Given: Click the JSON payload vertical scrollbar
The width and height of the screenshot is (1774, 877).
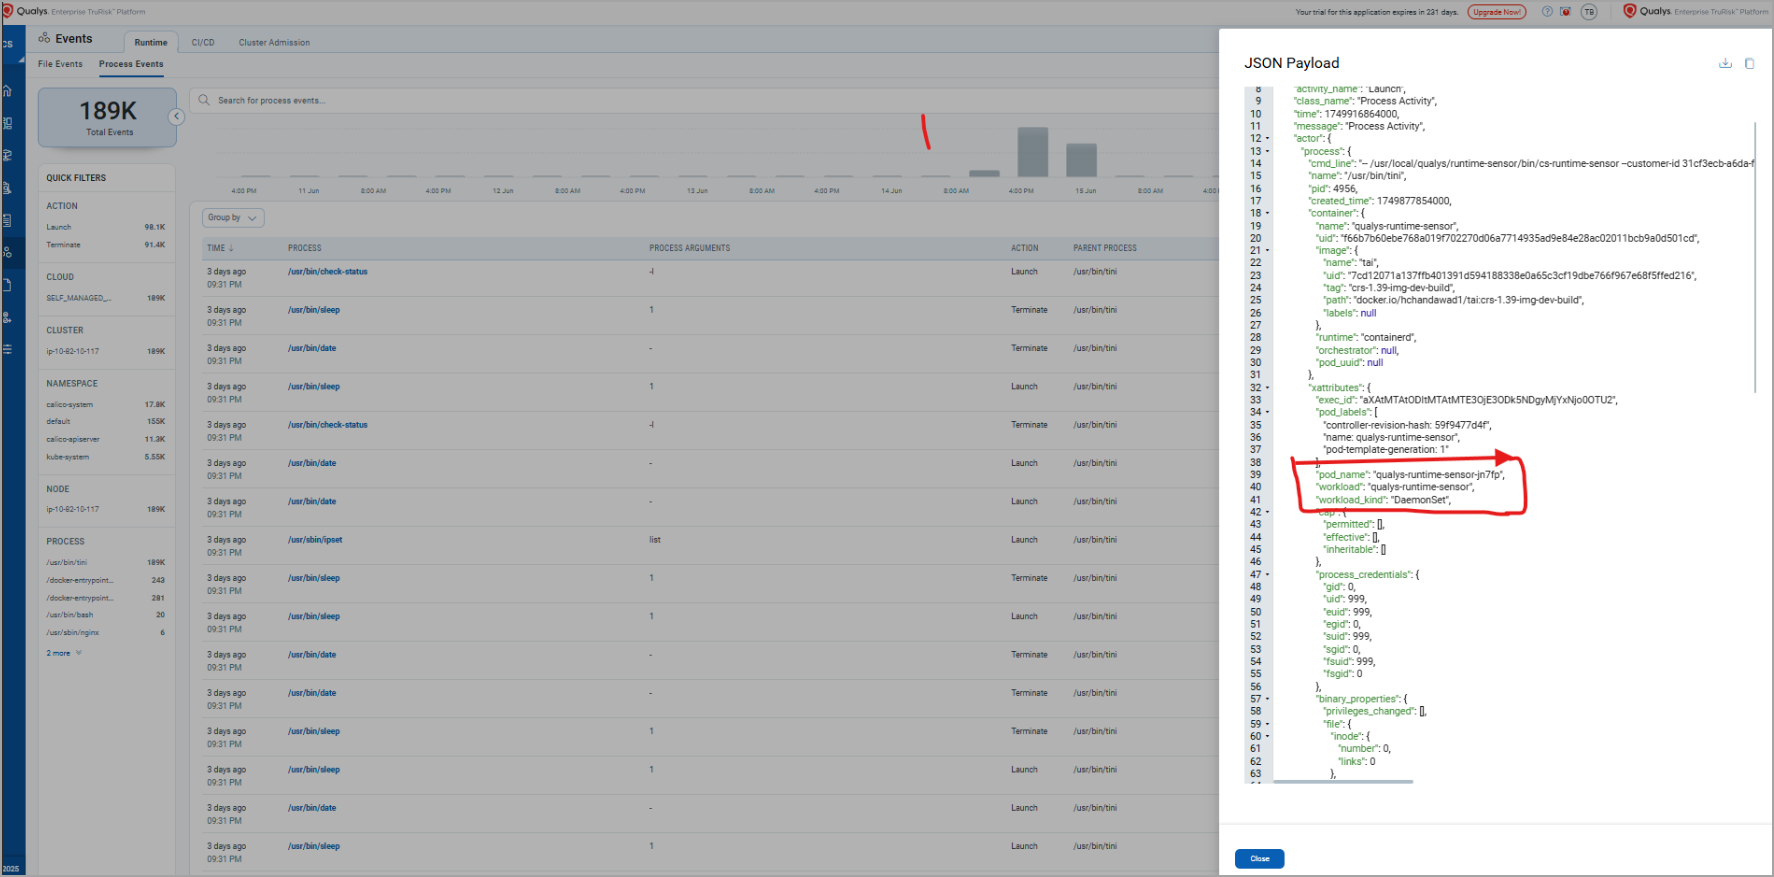Looking at the screenshot, I should point(1756,257).
